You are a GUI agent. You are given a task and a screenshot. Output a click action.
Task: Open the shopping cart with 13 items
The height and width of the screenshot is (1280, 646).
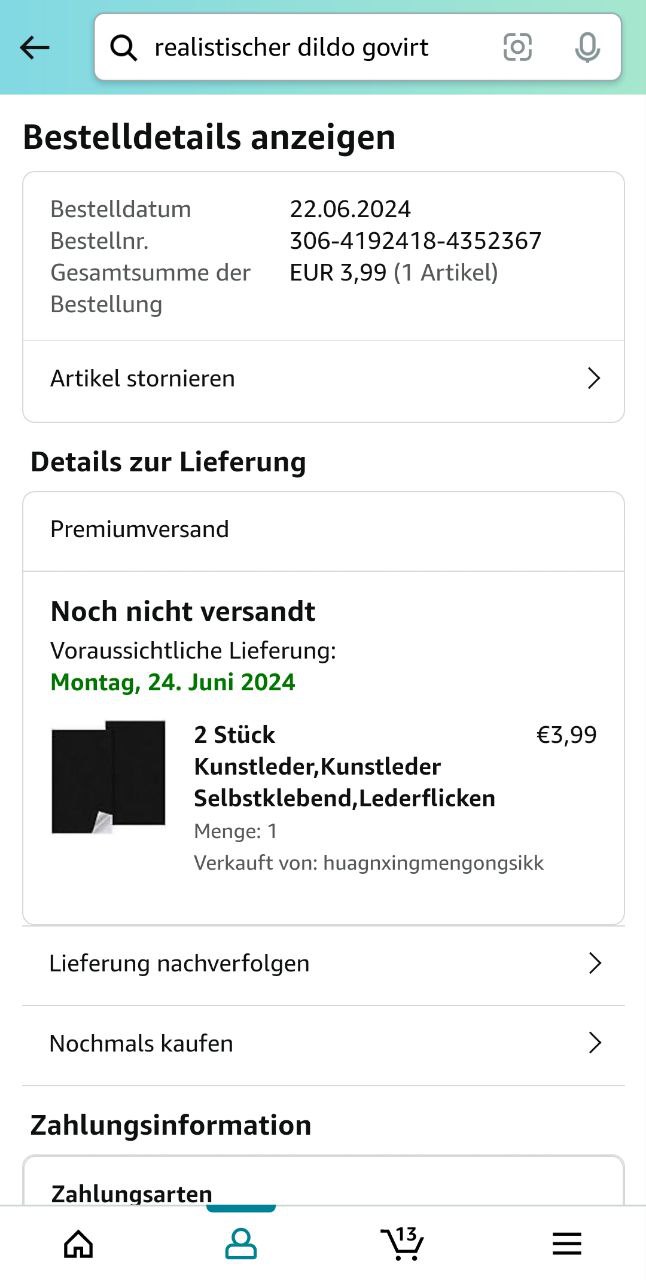pos(403,1243)
